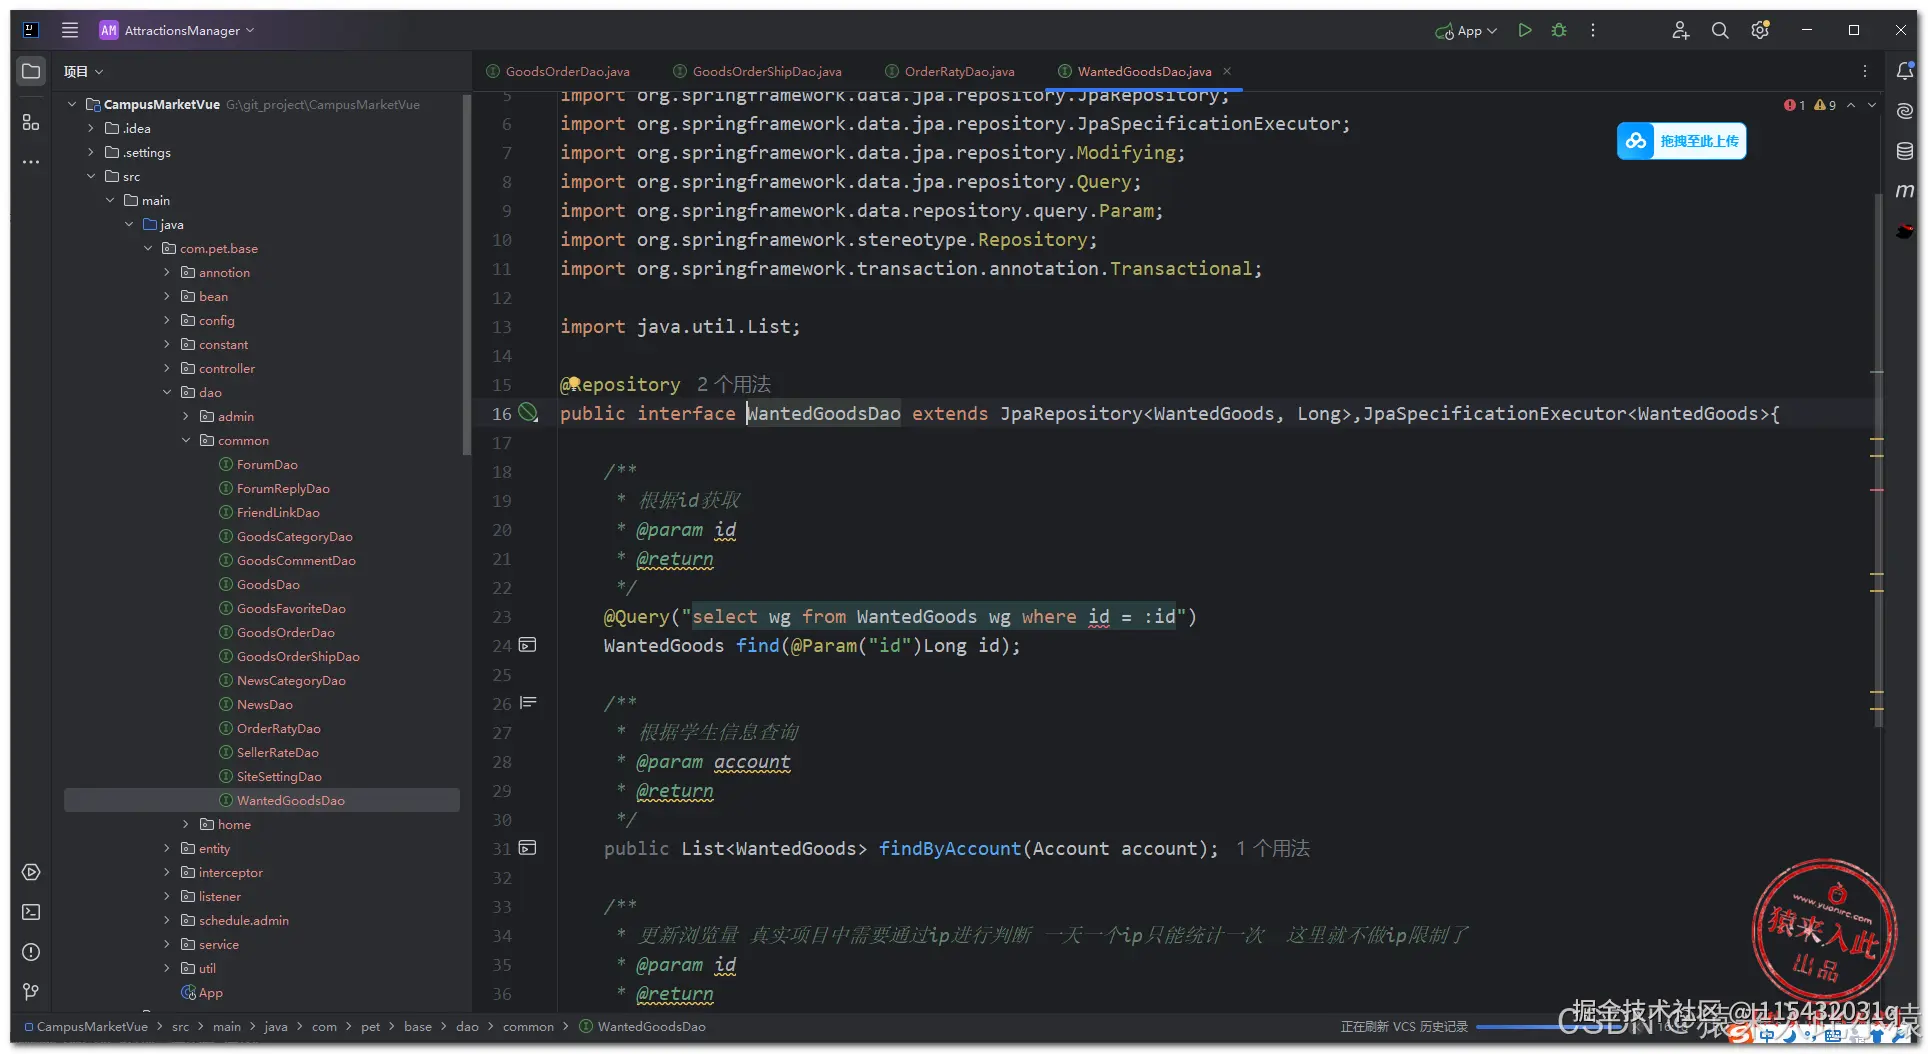Screen dimensions: 1928x1054
Task: Open the Code With Me user icon
Action: 1680,30
